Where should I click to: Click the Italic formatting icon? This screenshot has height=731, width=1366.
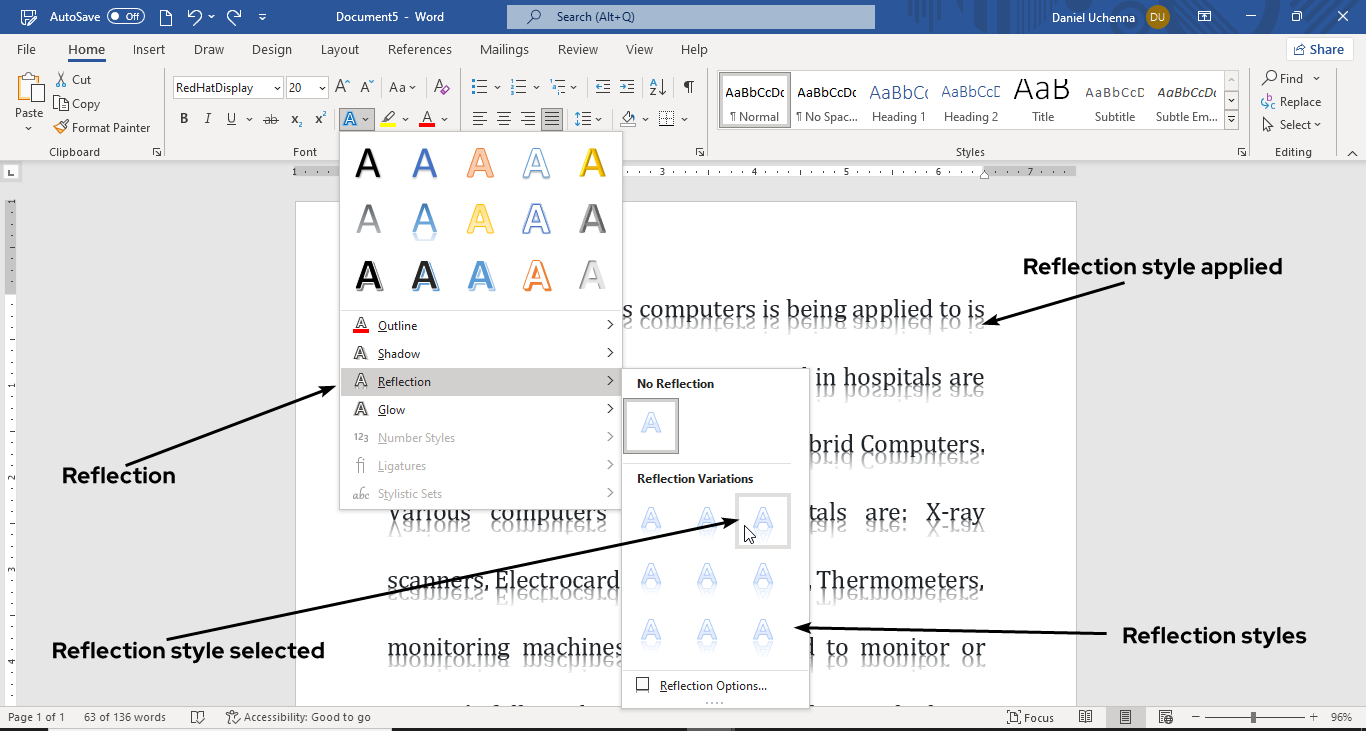[x=208, y=119]
